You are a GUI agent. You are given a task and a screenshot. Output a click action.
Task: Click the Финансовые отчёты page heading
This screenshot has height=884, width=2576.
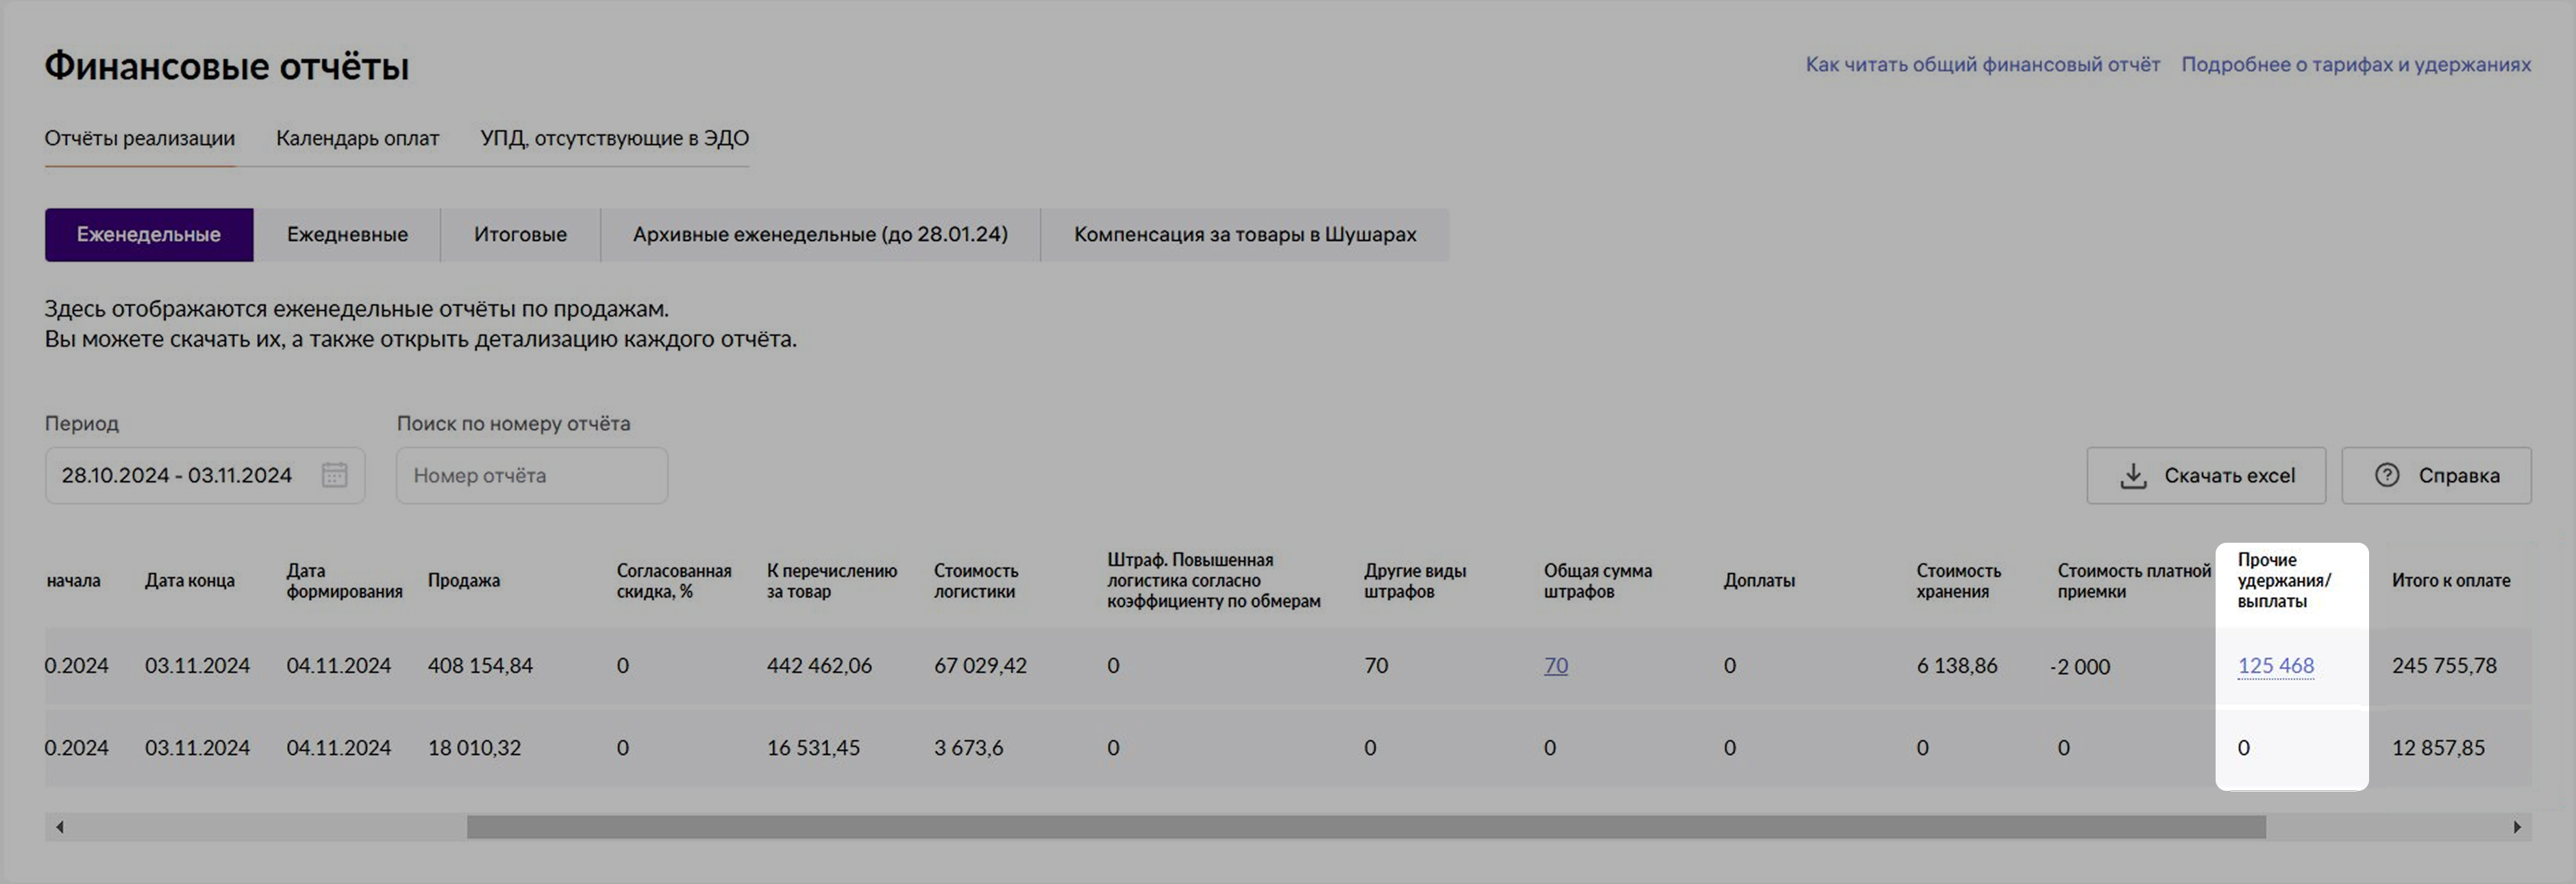click(x=227, y=66)
